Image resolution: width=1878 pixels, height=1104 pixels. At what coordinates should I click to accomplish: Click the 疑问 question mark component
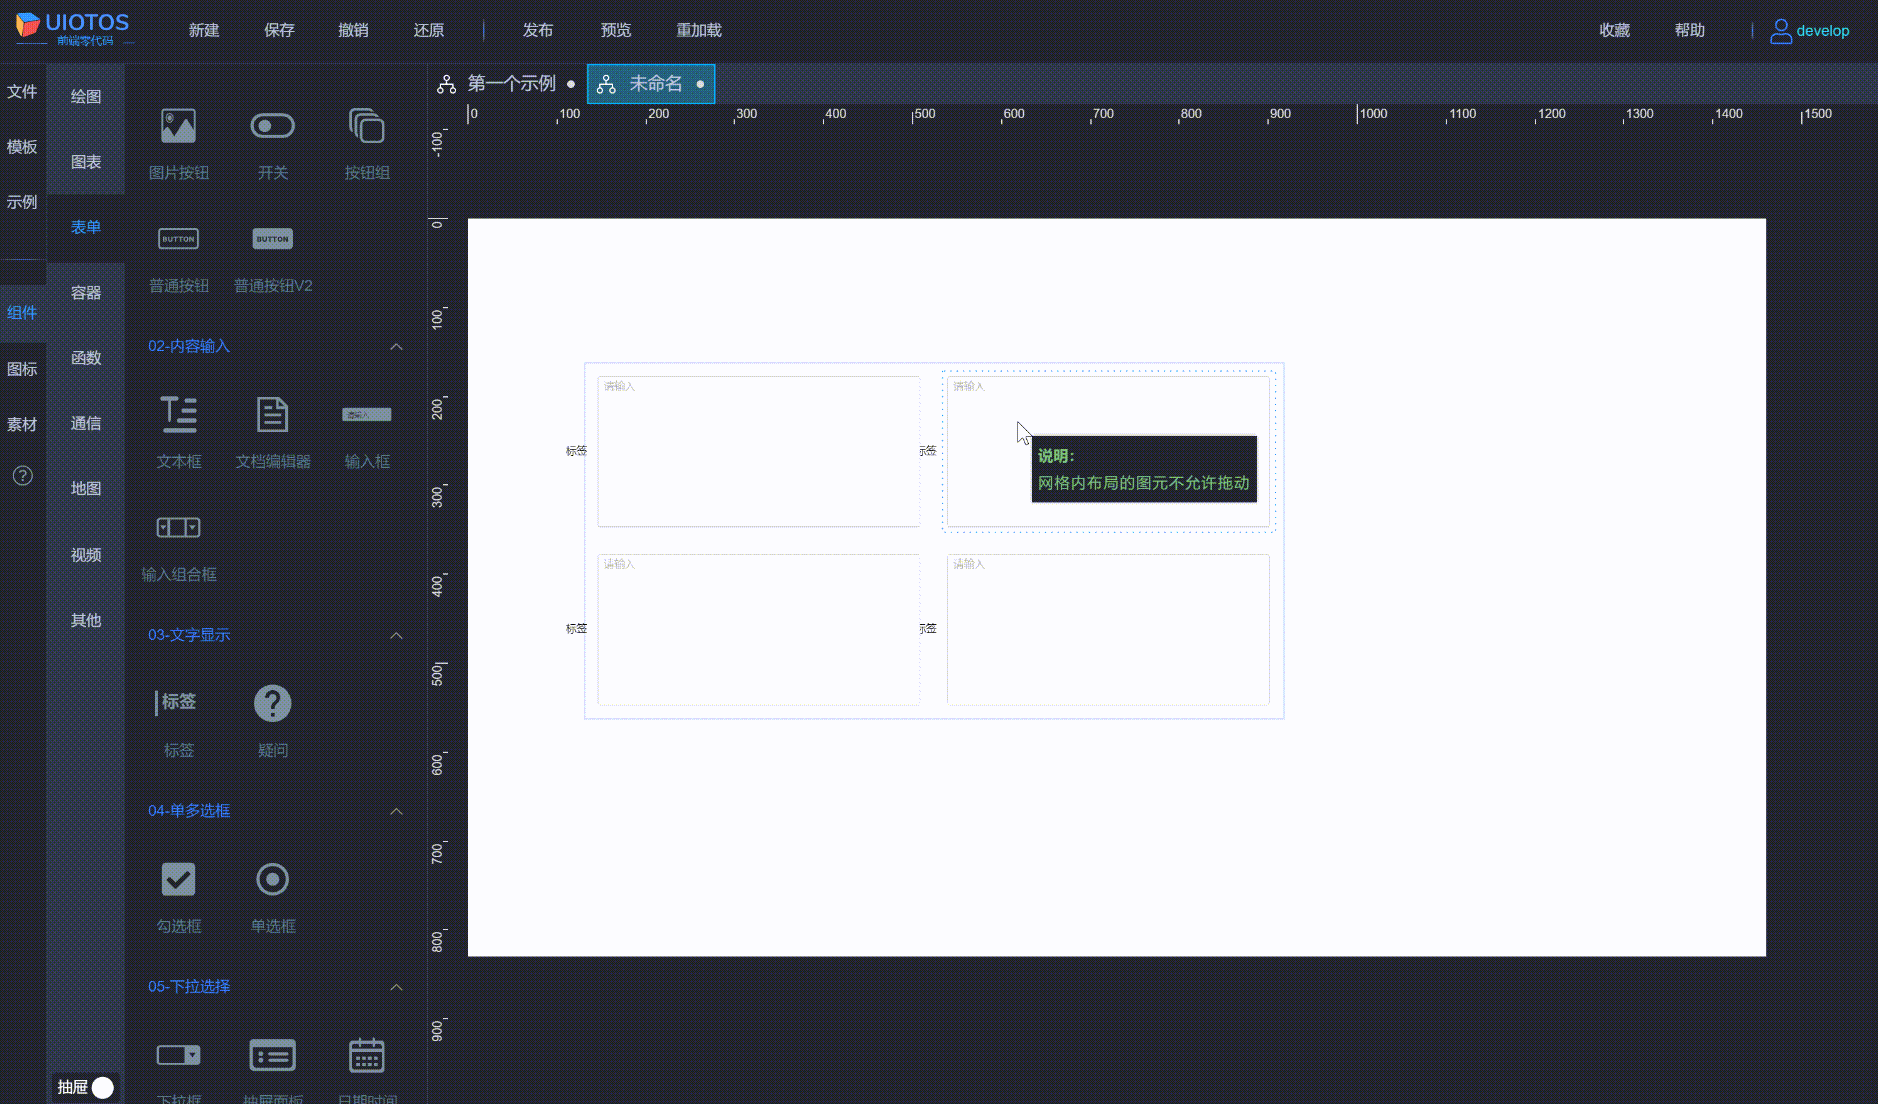coord(272,704)
